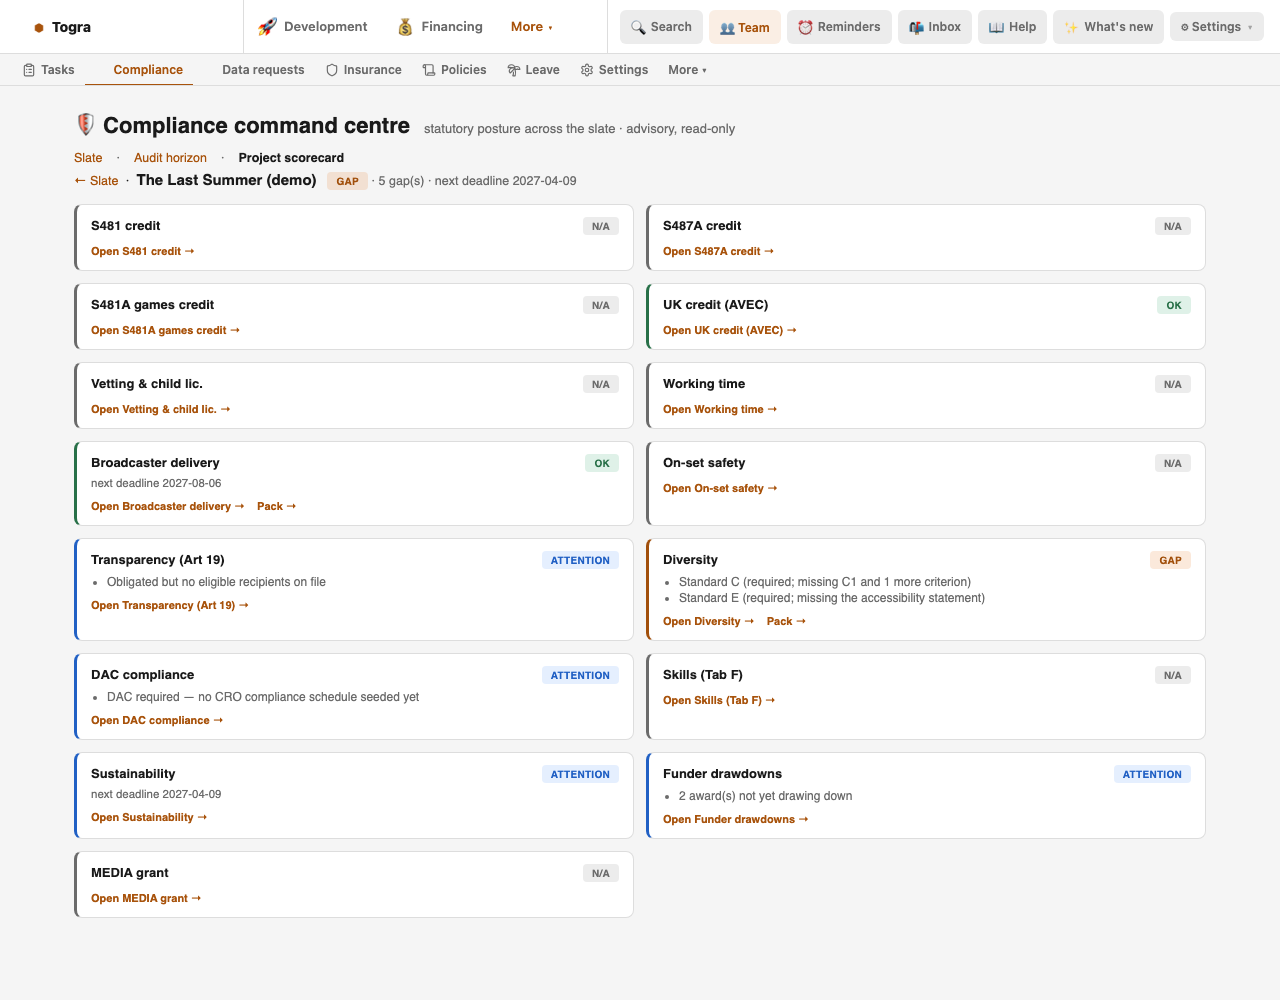Viewport: 1280px width, 1000px height.
Task: Select the Project scorecard view
Action: point(291,158)
